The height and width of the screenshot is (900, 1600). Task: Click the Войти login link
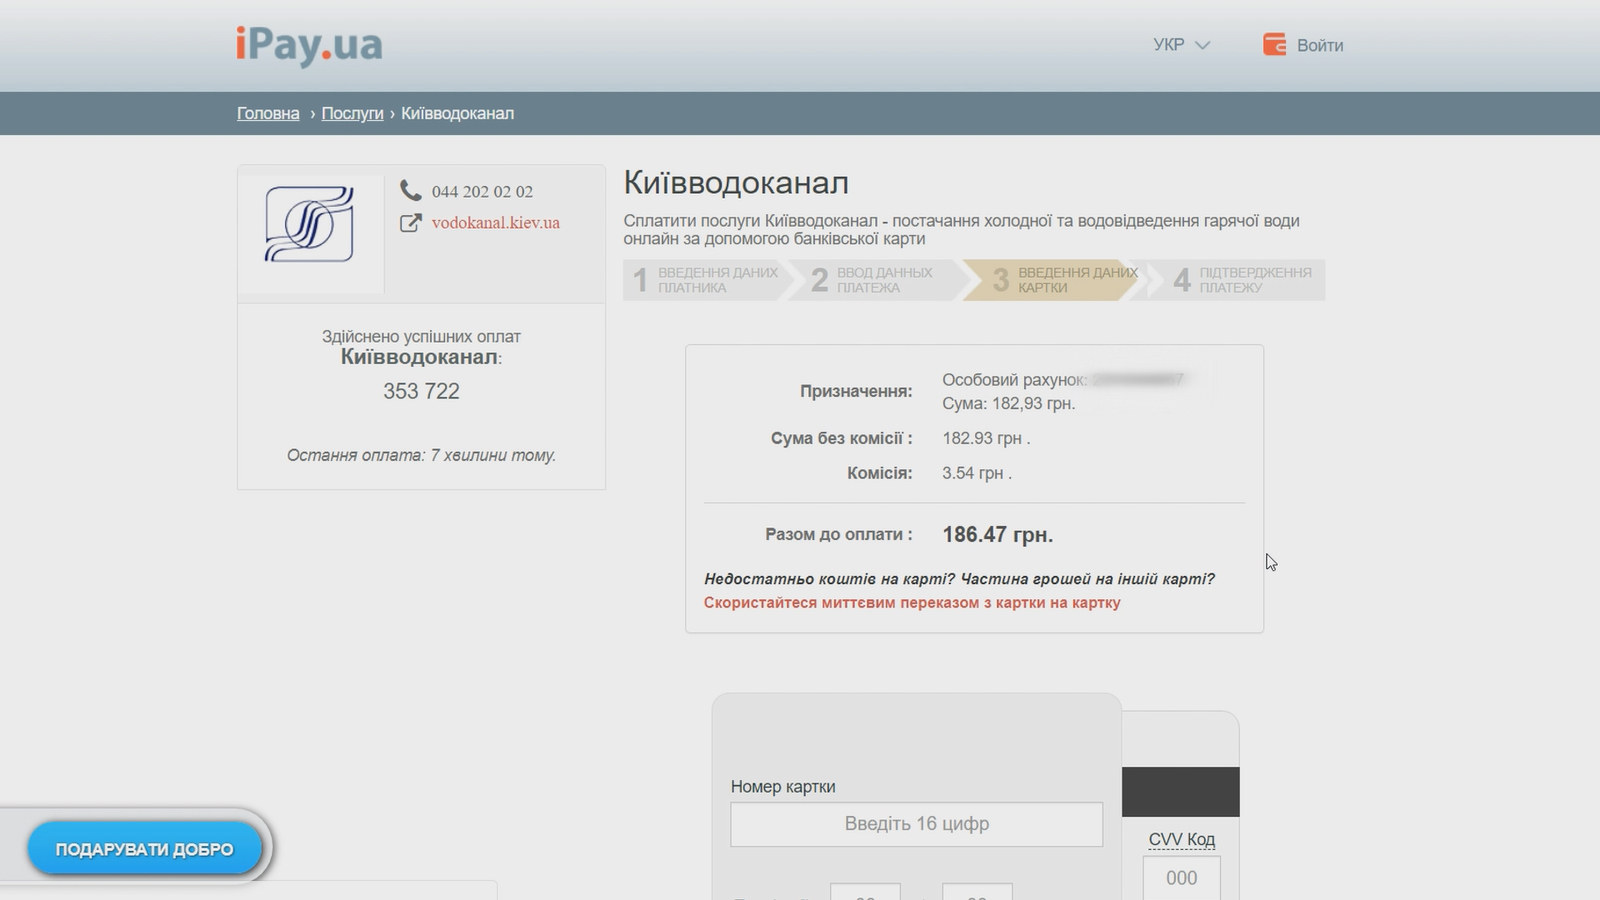tap(1320, 45)
